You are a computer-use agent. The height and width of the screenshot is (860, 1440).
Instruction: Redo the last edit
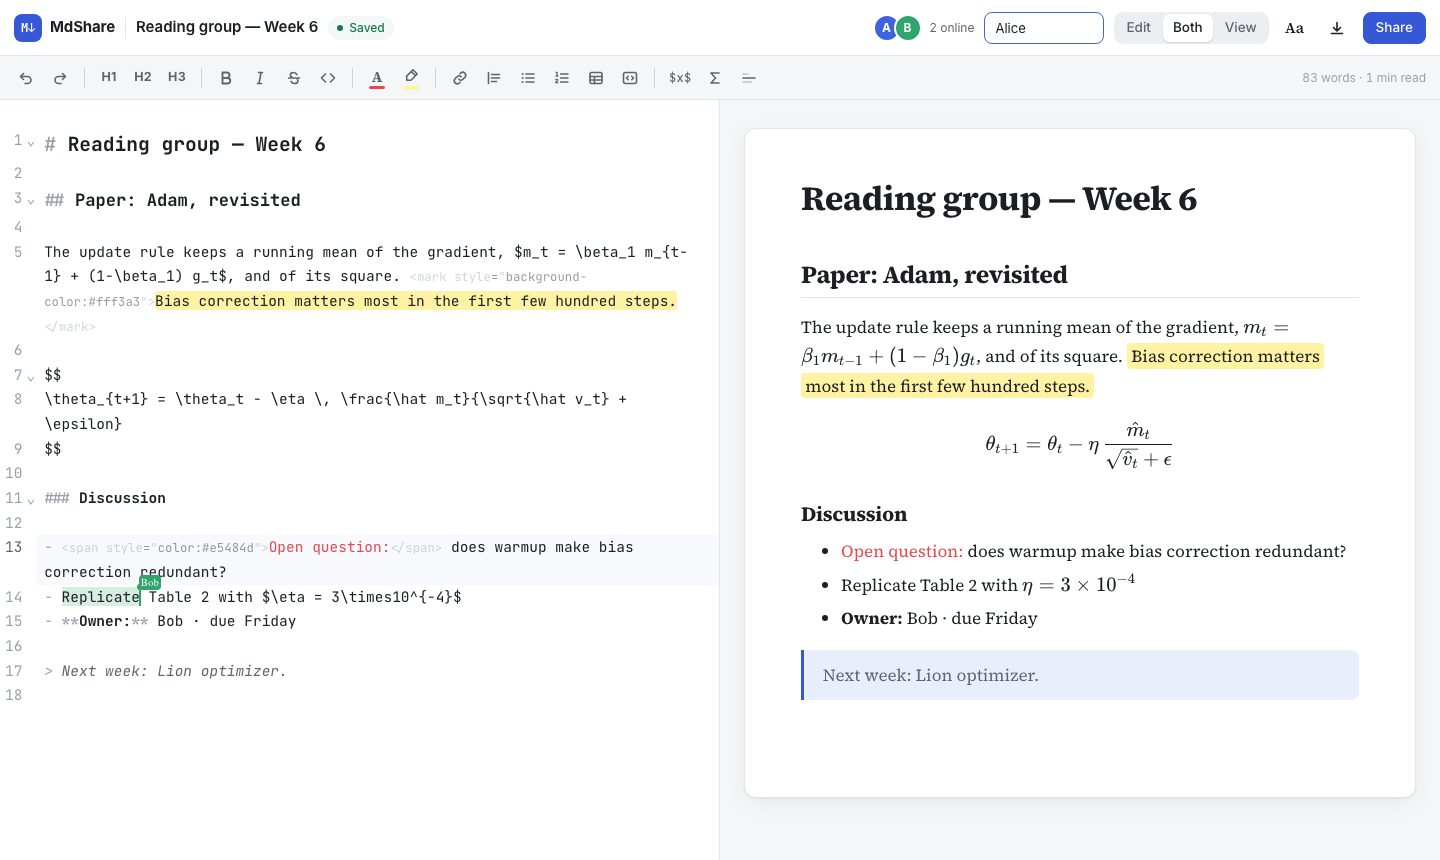pyautogui.click(x=60, y=78)
